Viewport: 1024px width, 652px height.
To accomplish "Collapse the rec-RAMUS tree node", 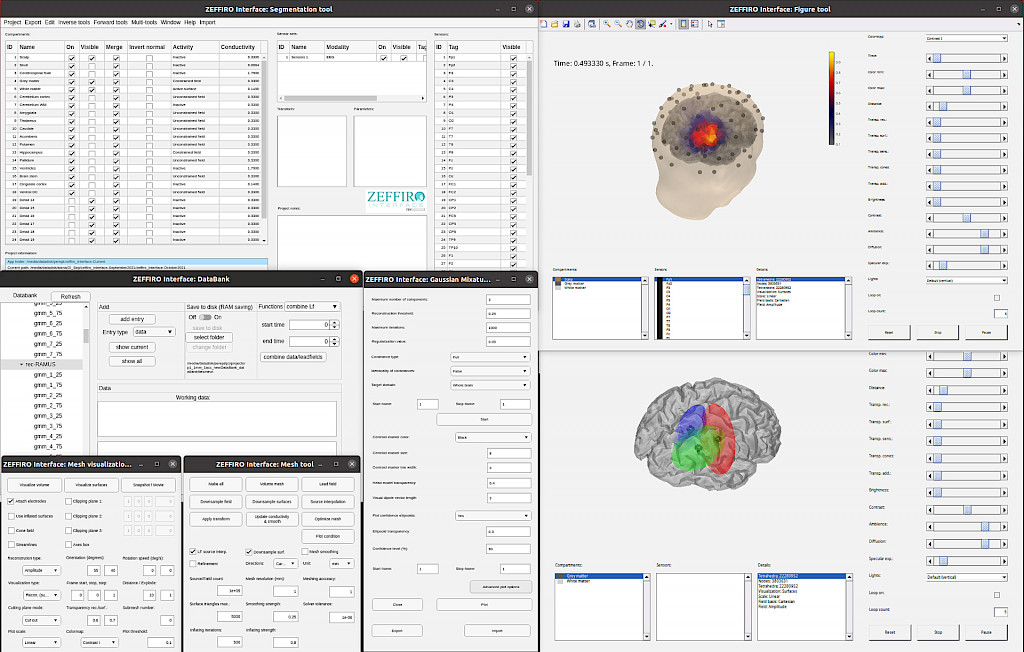I will point(23,365).
